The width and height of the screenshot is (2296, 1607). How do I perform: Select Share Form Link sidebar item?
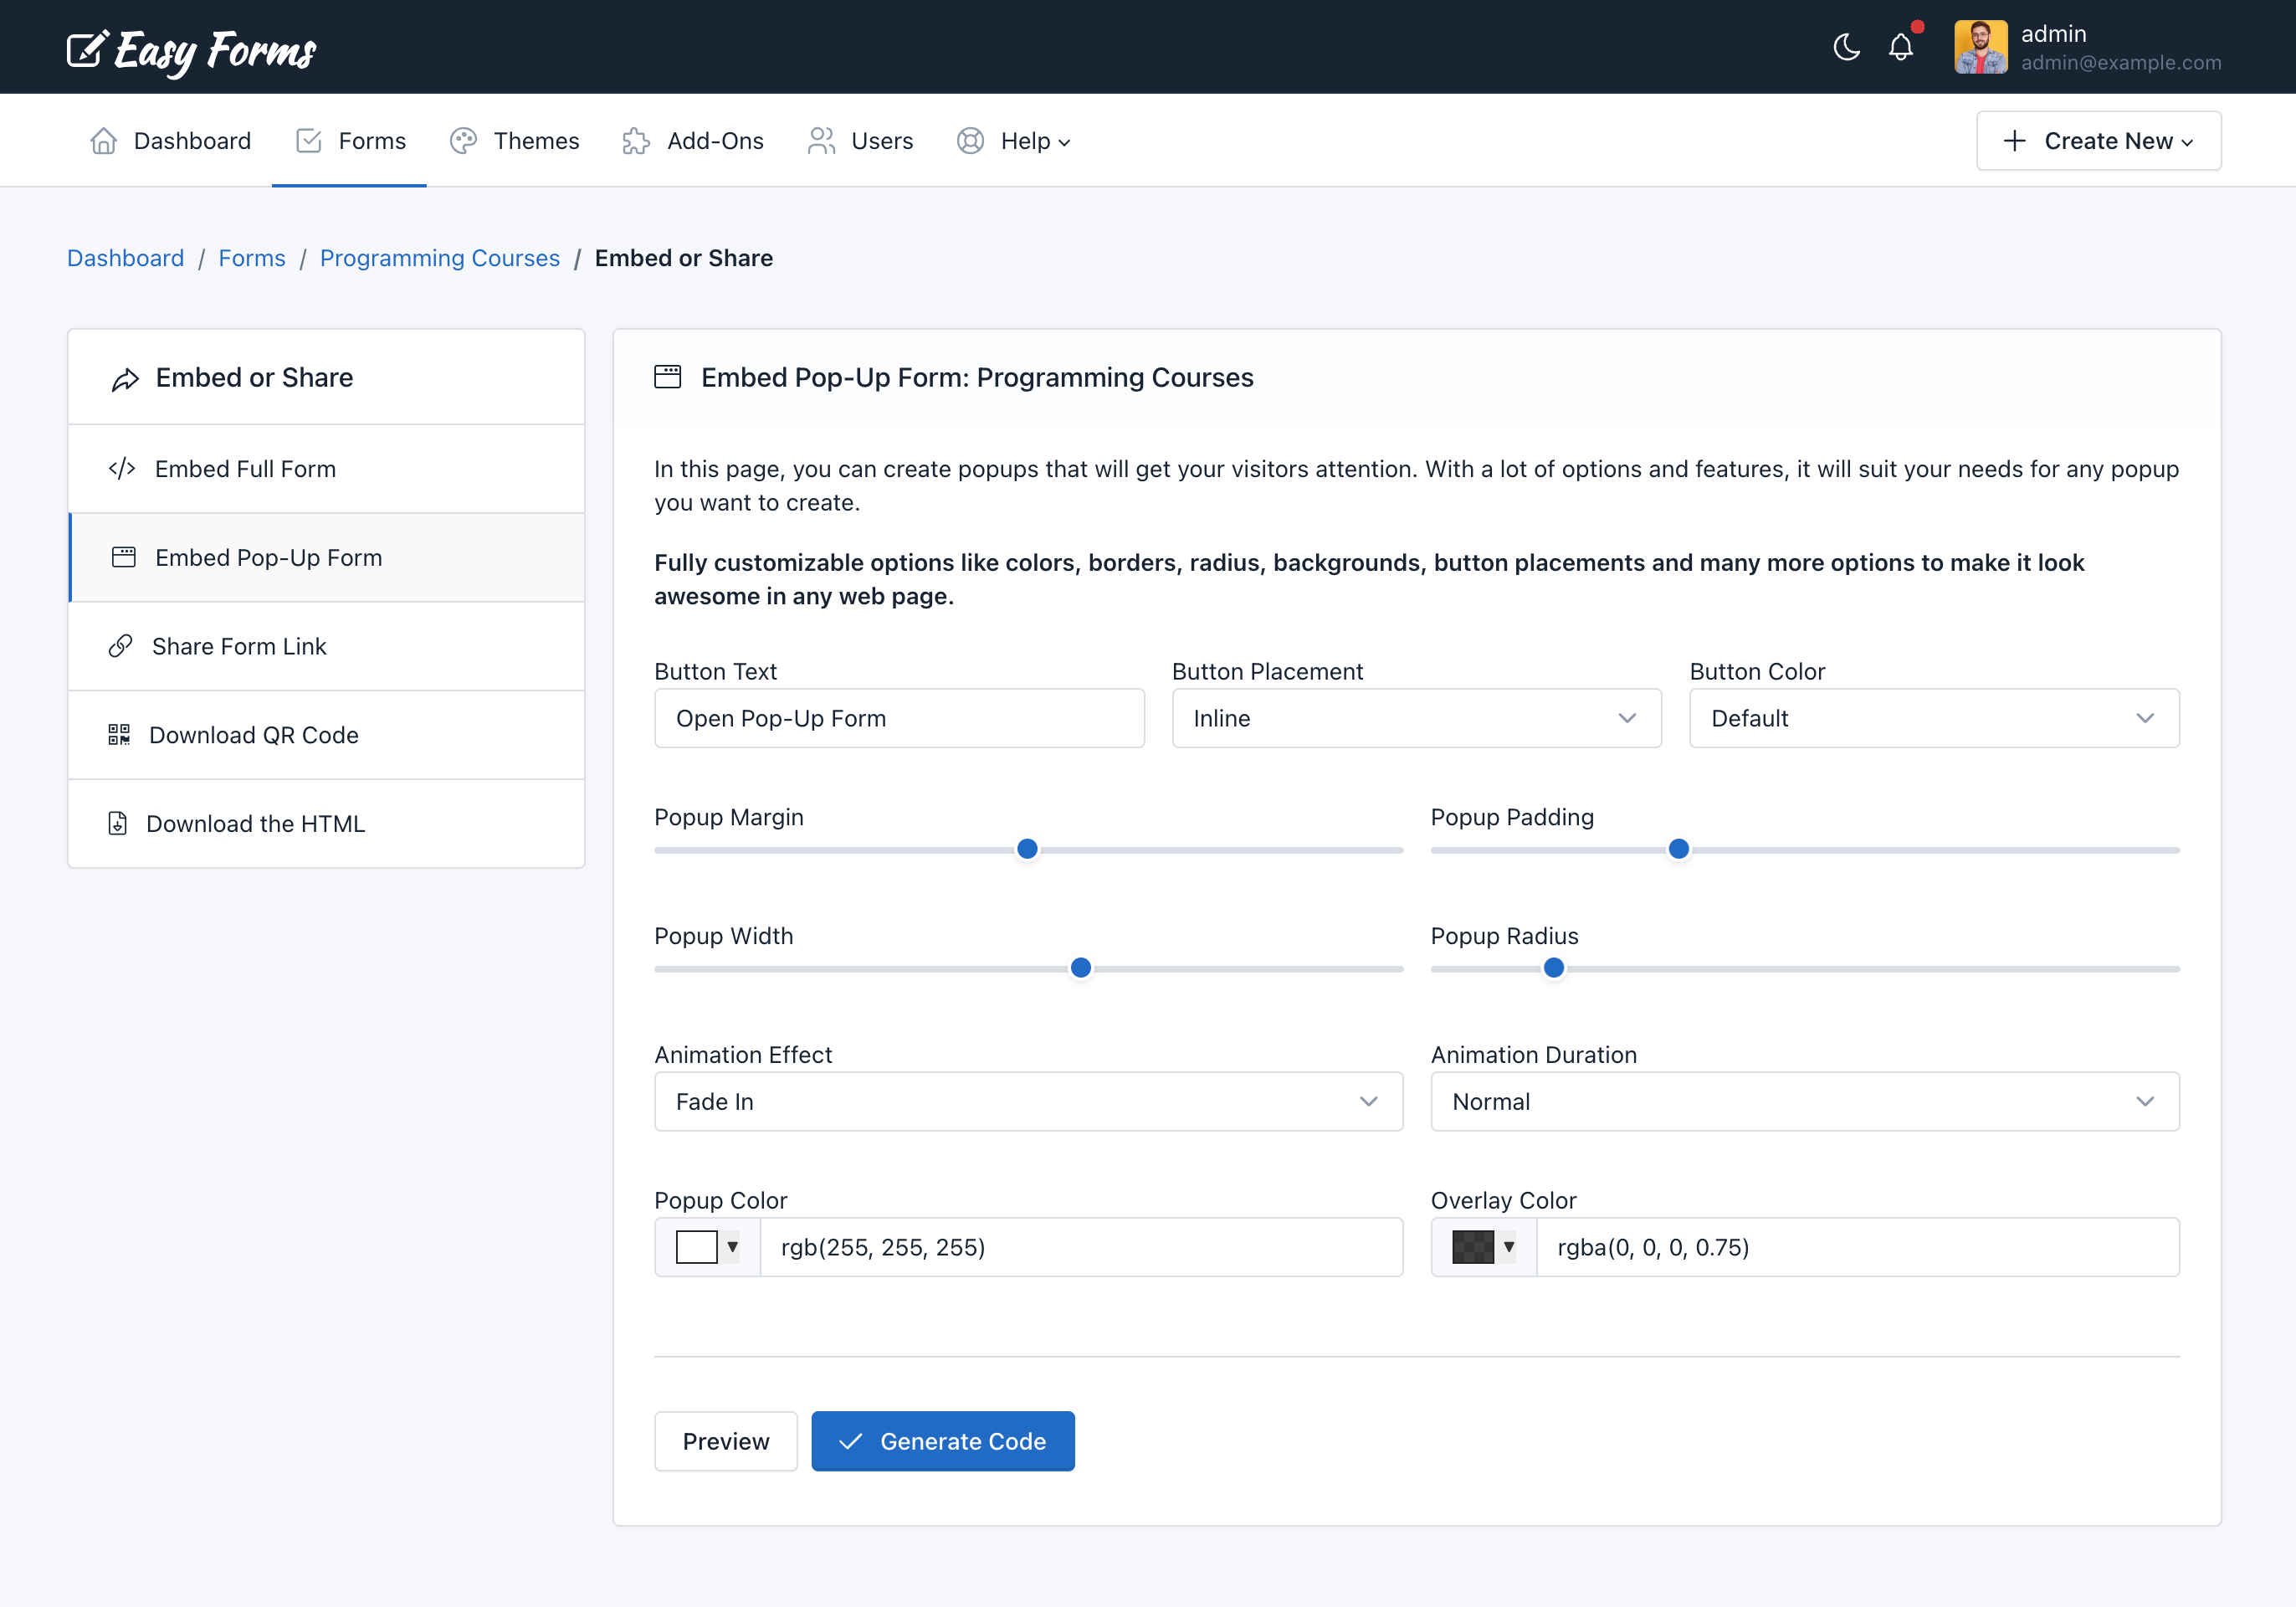tap(326, 646)
